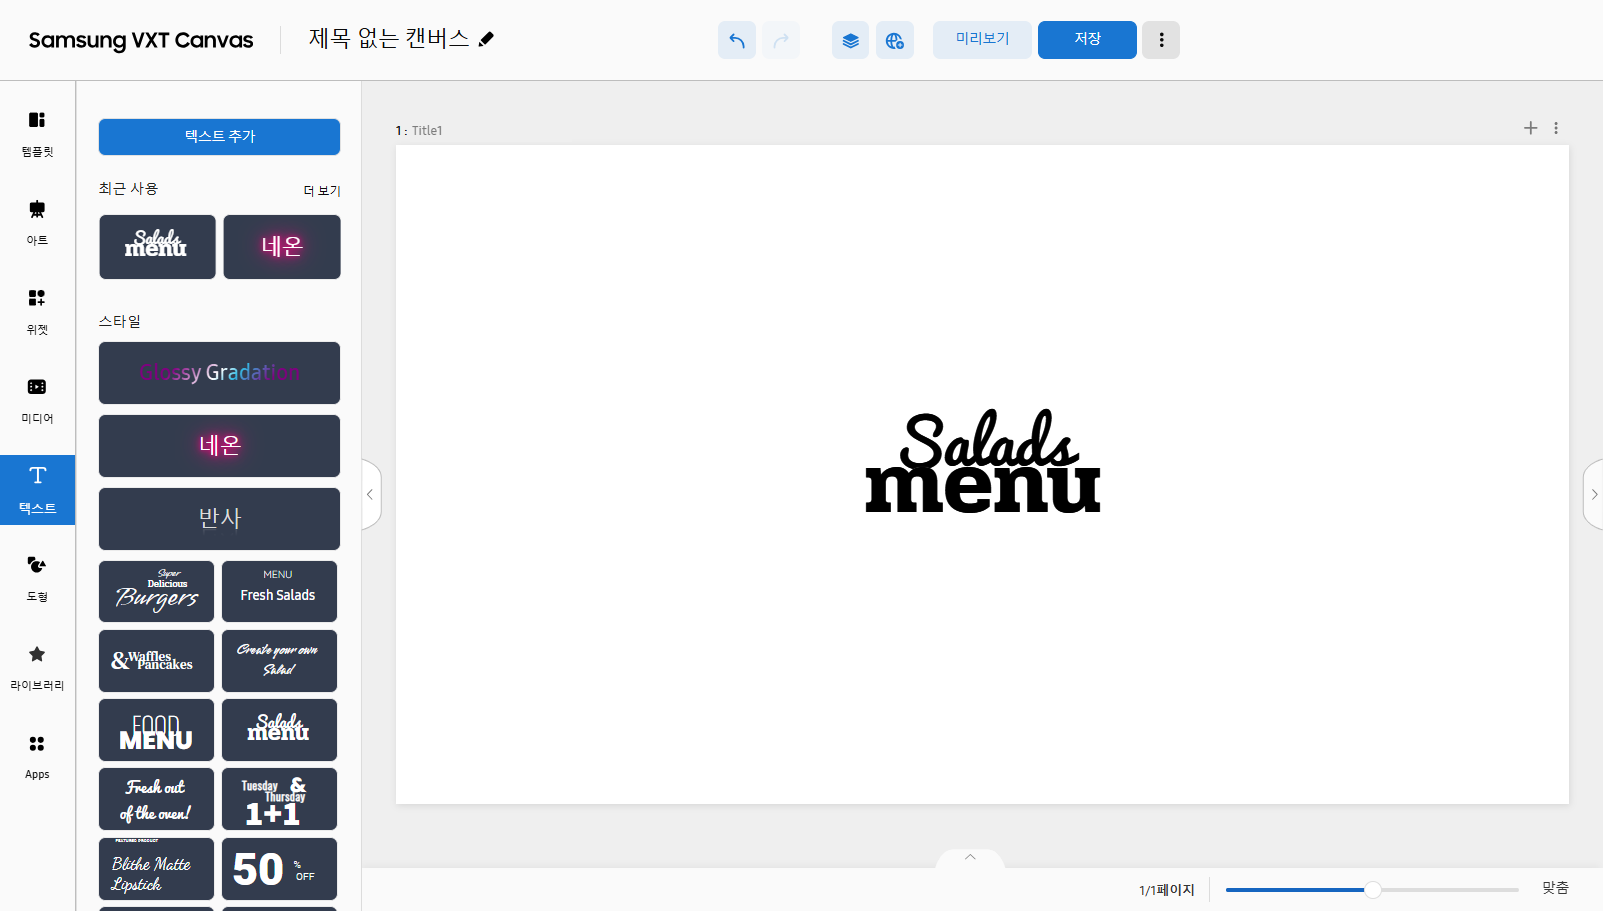1603x911 pixels.
Task: Click the Samsung VXT Canvas logo
Action: pos(141,40)
